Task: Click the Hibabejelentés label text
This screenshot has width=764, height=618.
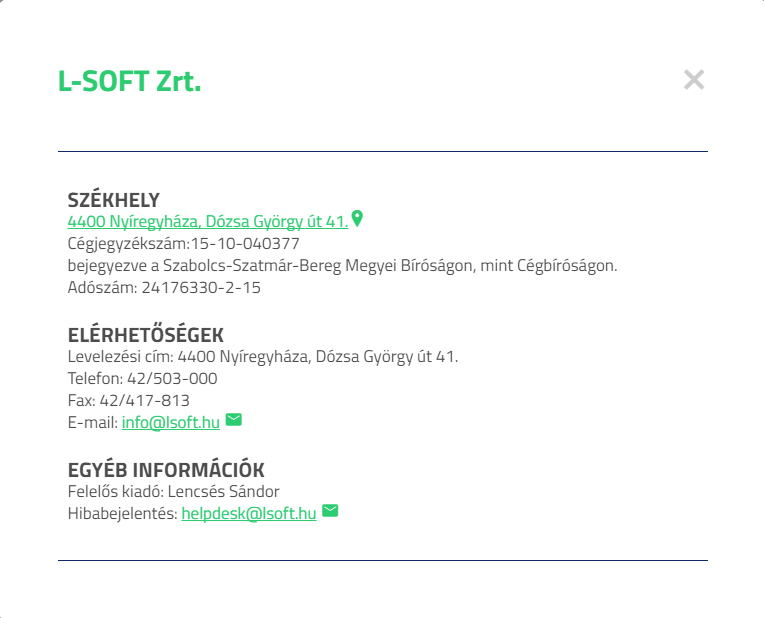Action: pyautogui.click(x=122, y=513)
